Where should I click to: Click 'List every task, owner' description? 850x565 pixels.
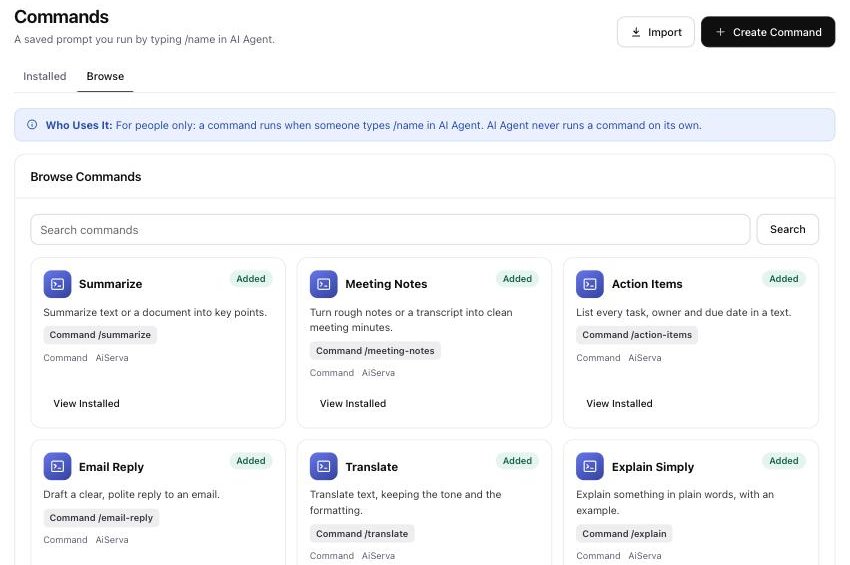coord(684,312)
